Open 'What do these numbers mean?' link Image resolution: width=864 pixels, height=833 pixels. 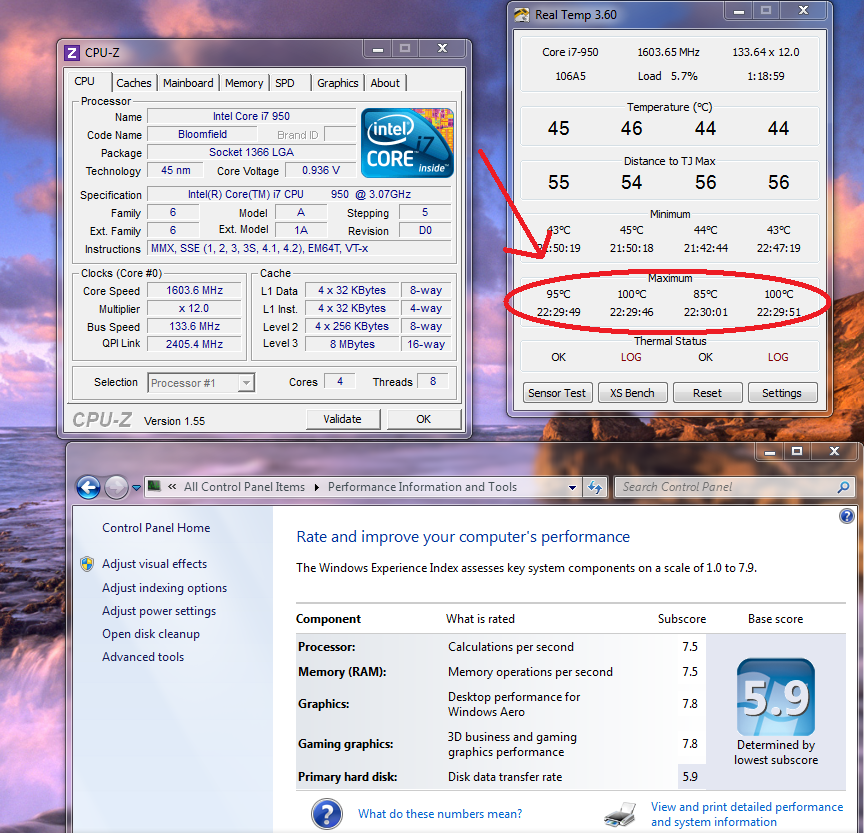pos(440,814)
